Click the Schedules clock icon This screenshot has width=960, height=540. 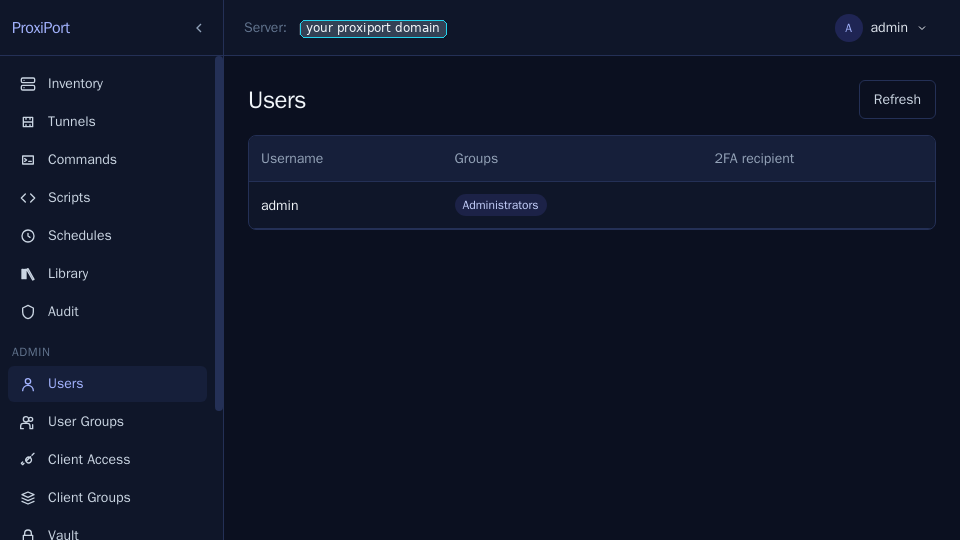(x=28, y=236)
